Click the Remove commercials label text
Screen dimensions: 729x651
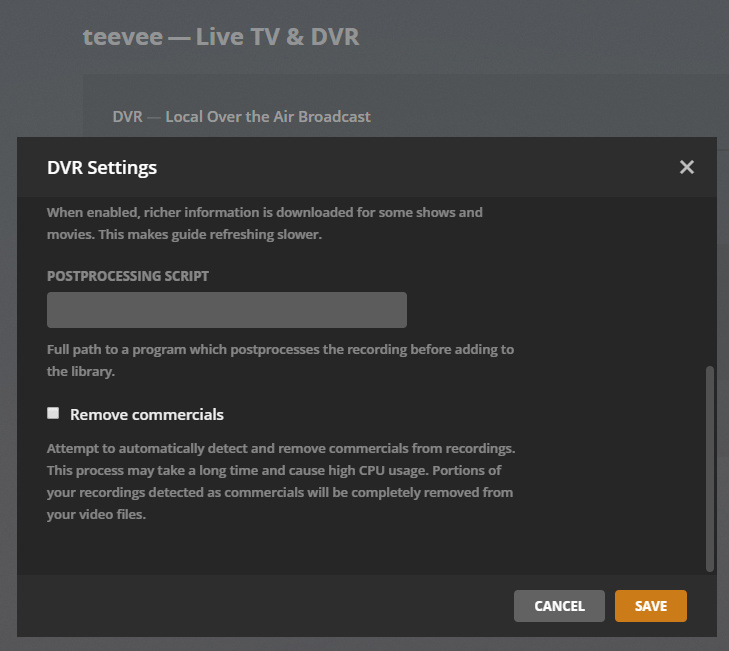click(x=147, y=414)
